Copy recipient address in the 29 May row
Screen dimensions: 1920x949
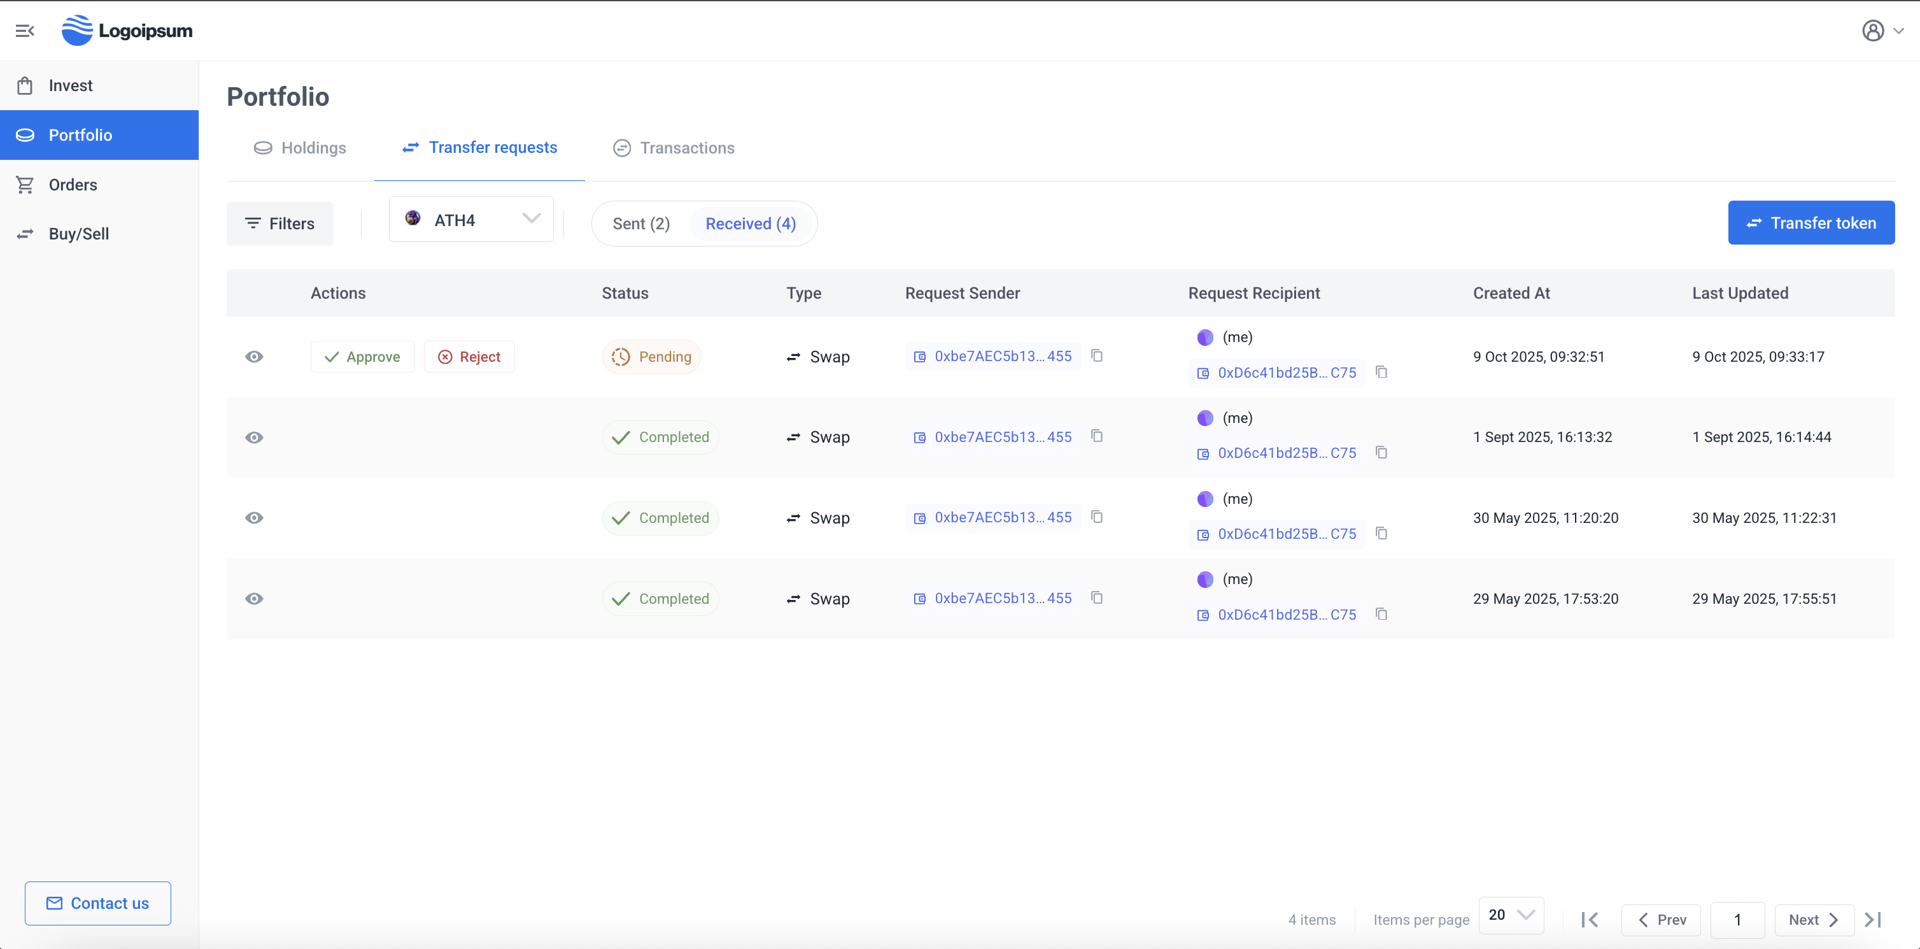click(1381, 614)
